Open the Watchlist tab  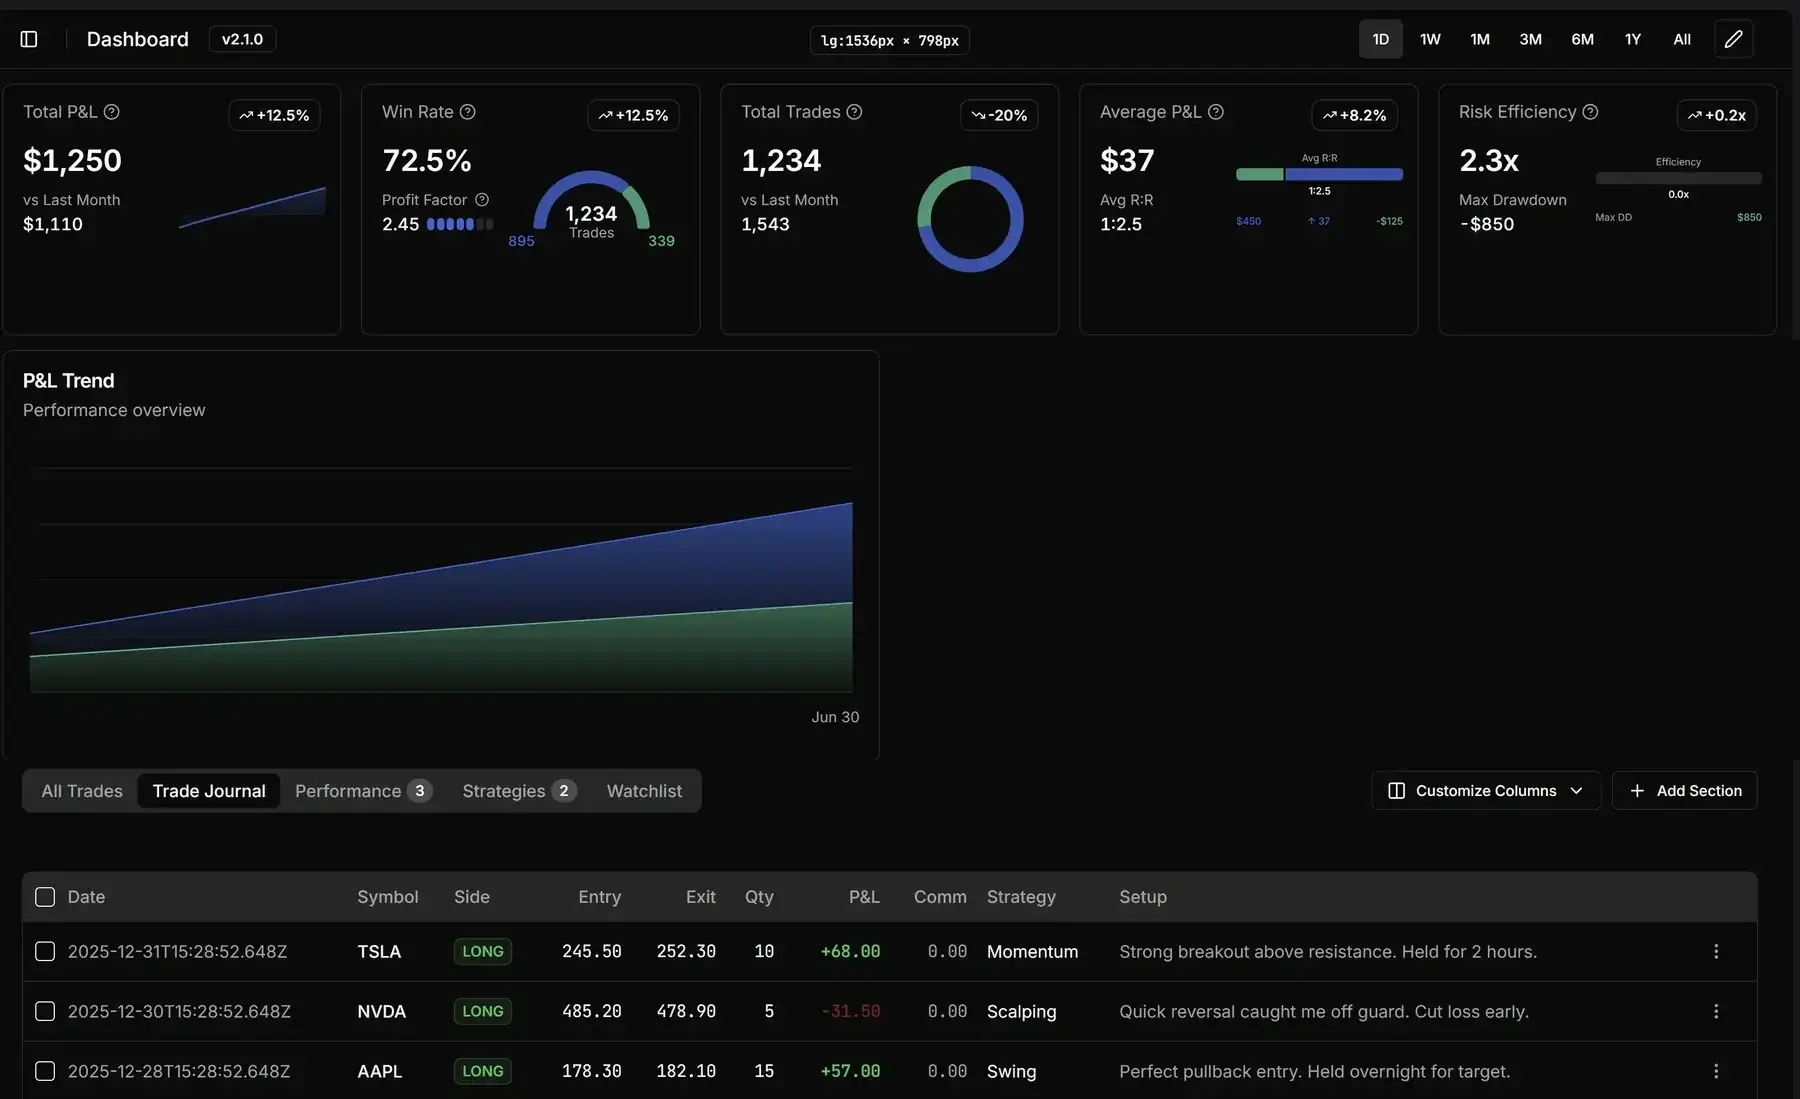[x=644, y=791]
